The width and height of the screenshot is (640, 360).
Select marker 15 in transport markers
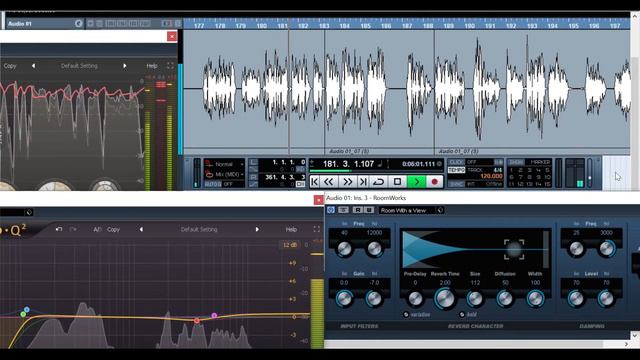[x=547, y=184]
